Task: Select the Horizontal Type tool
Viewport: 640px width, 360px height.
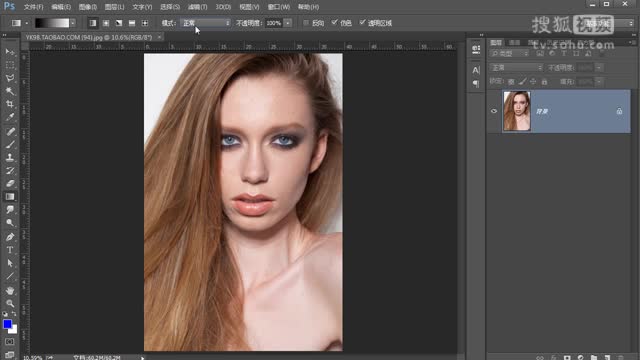Action: (10, 250)
